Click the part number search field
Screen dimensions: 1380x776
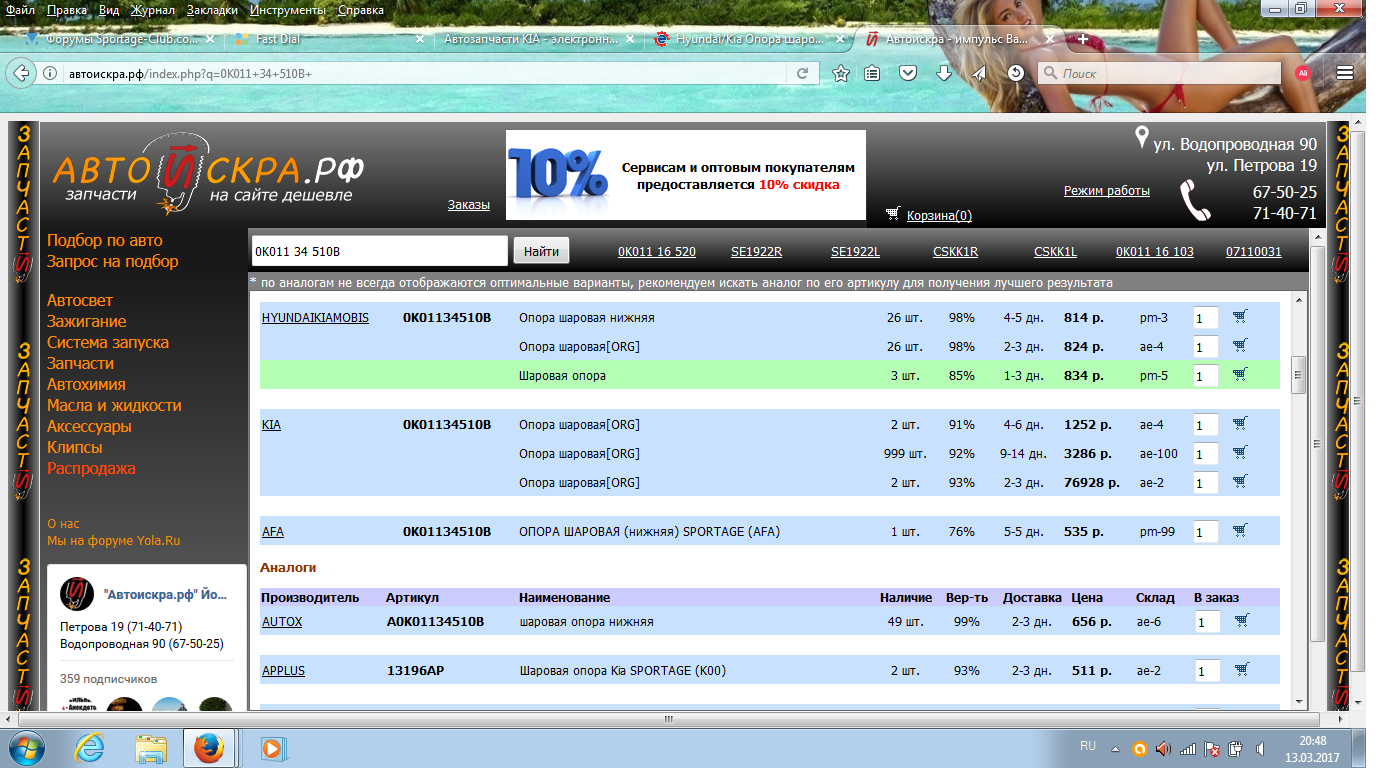pos(378,251)
